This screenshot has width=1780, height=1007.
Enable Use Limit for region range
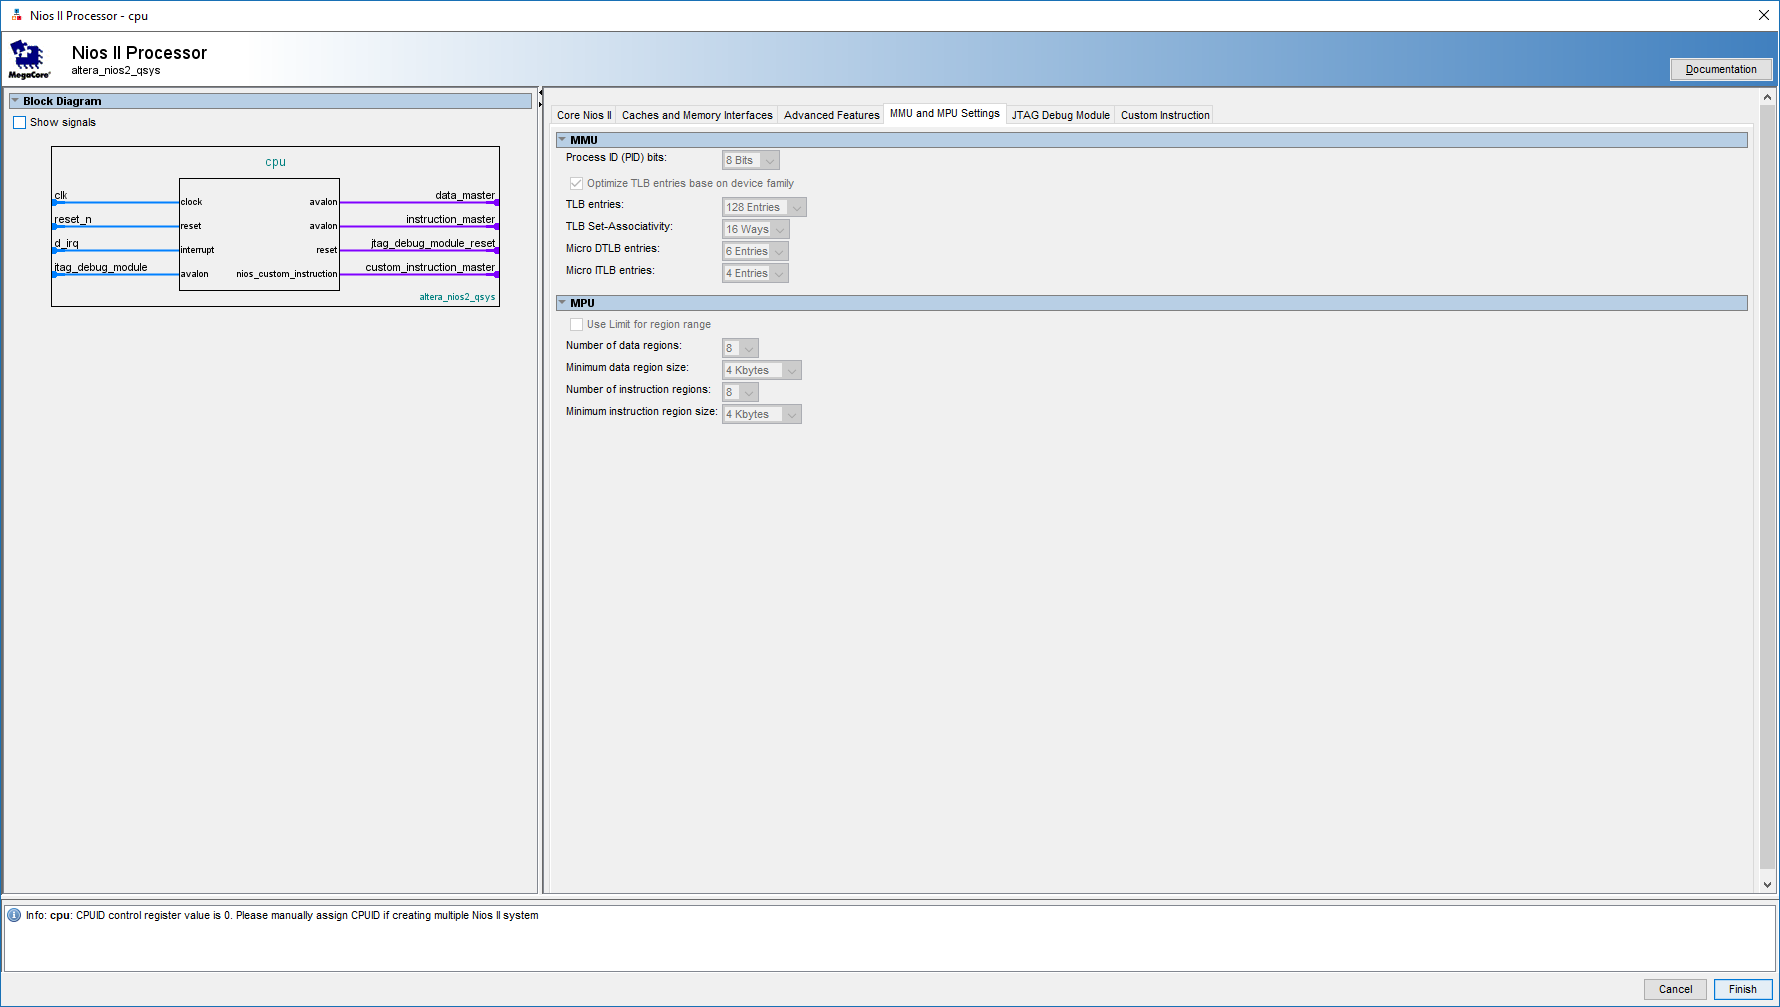(x=576, y=324)
